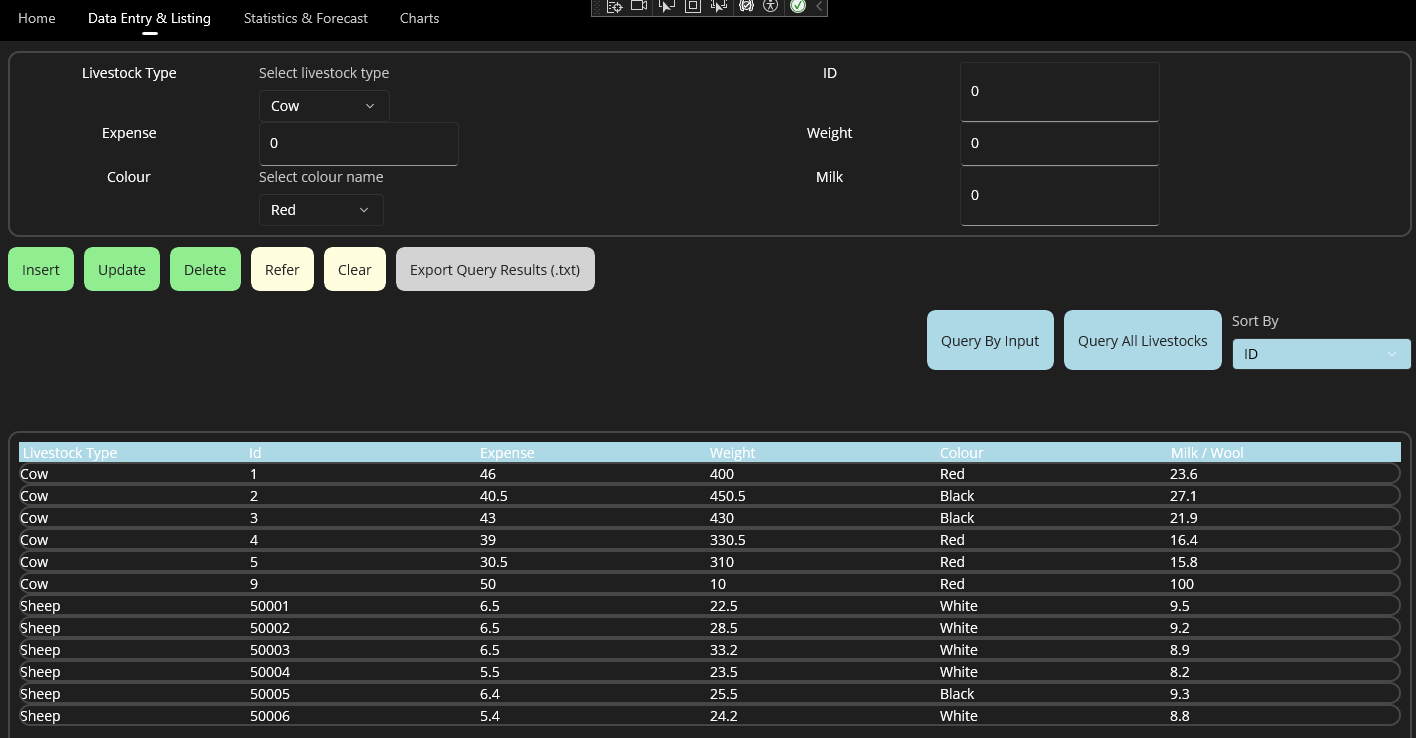Focus the Weight input field
The height and width of the screenshot is (738, 1416).
coord(1060,143)
